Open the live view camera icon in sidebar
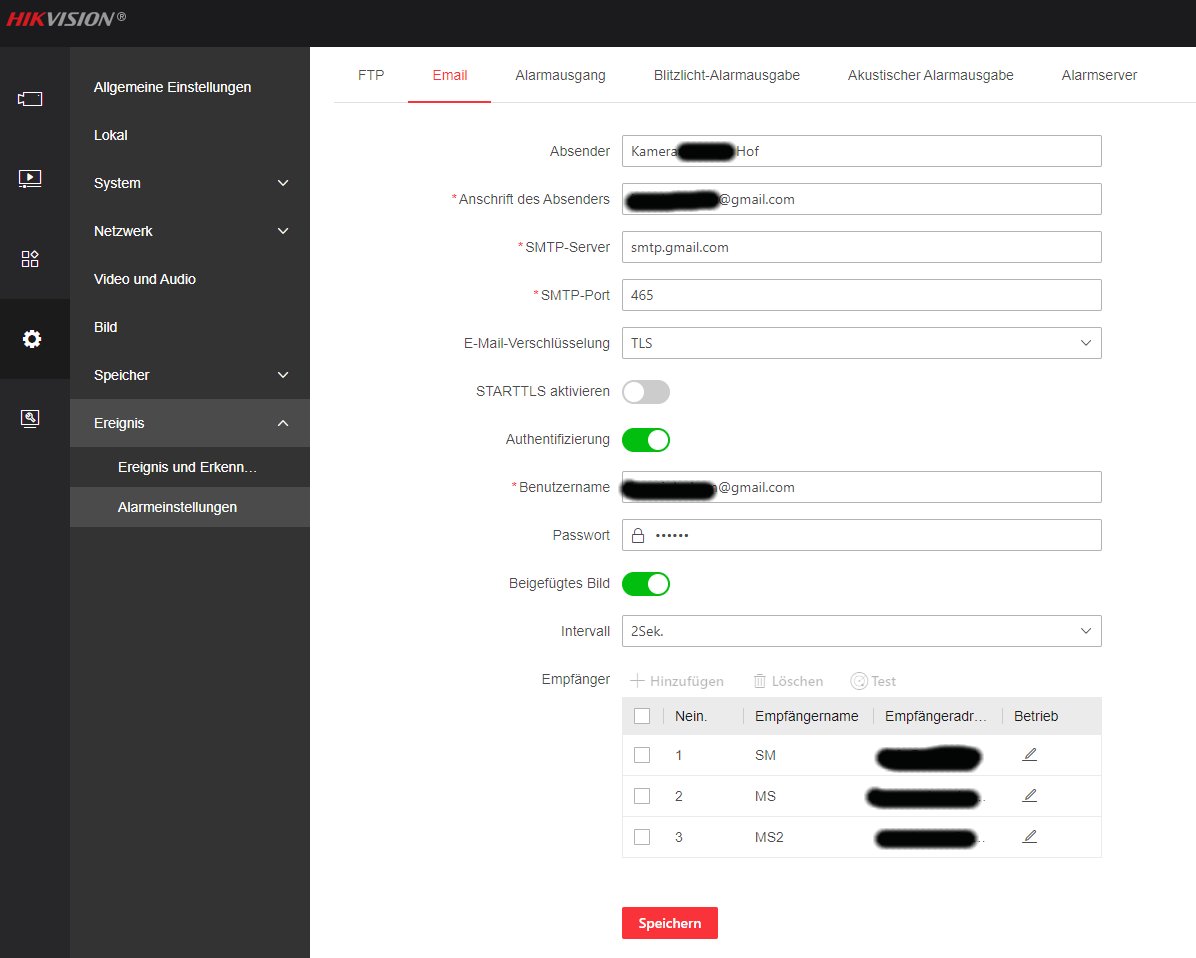This screenshot has height=958, width=1196. pyautogui.click(x=30, y=98)
